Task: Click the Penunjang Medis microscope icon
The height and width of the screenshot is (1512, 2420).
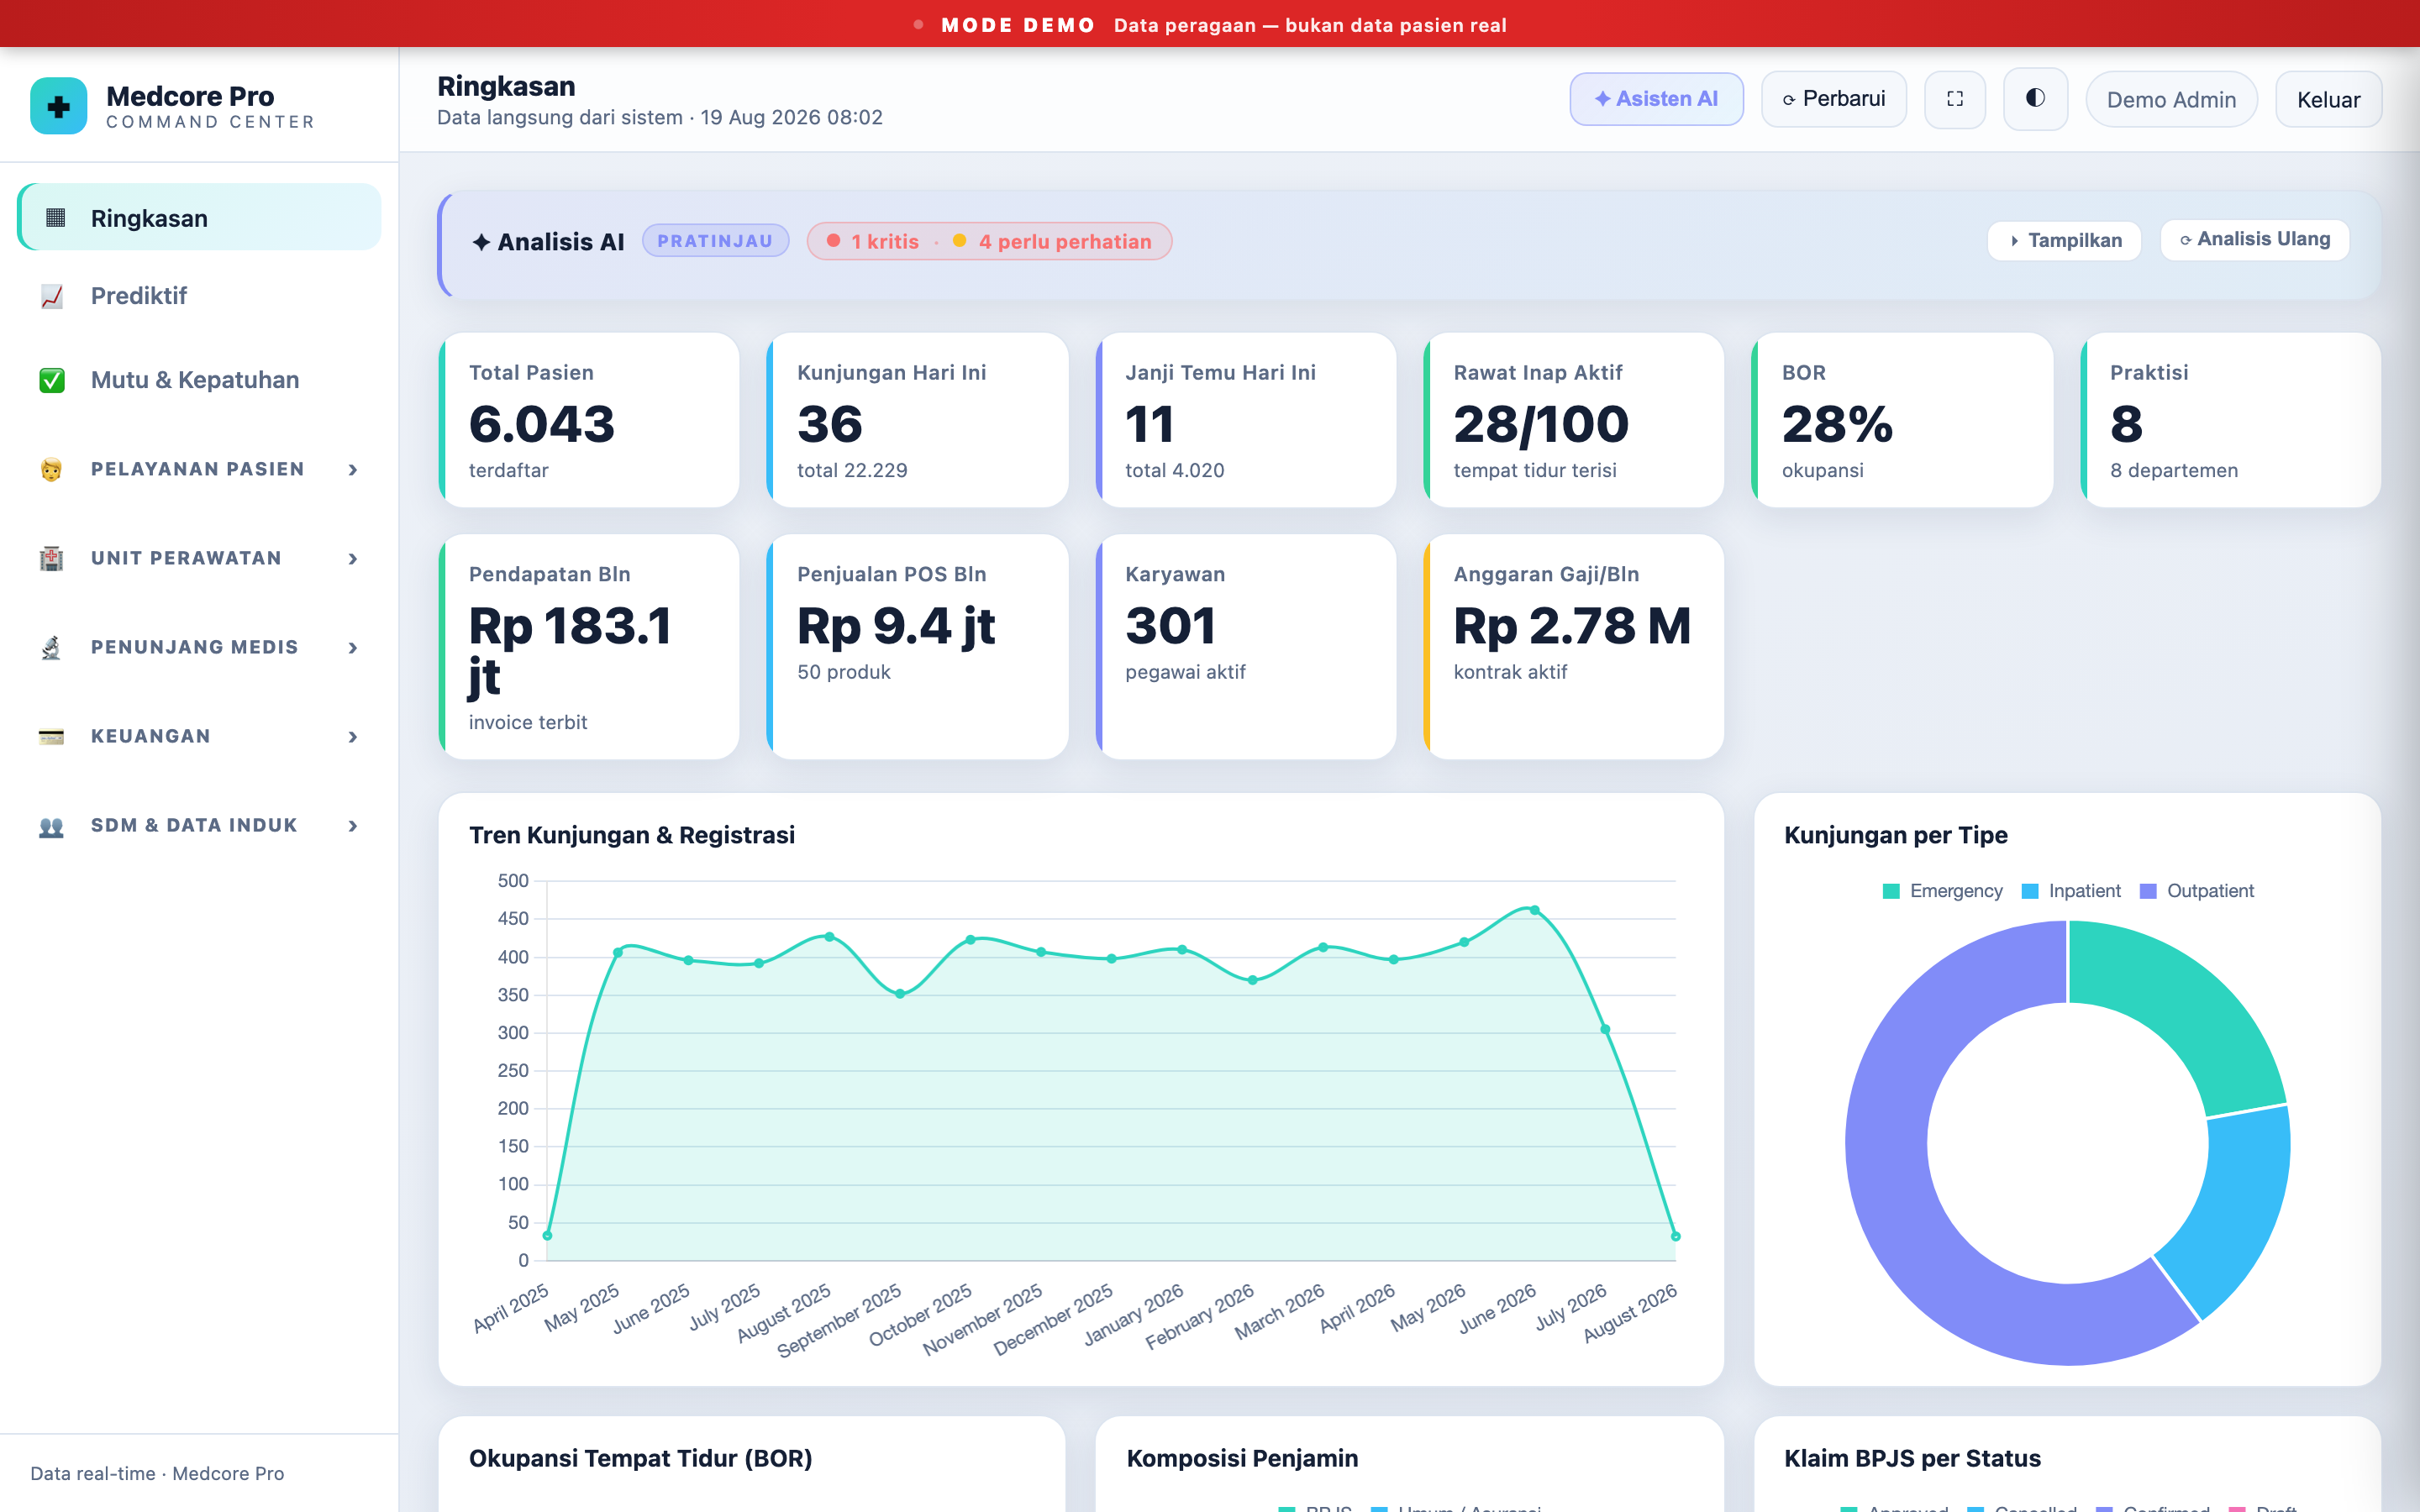Action: [x=51, y=647]
